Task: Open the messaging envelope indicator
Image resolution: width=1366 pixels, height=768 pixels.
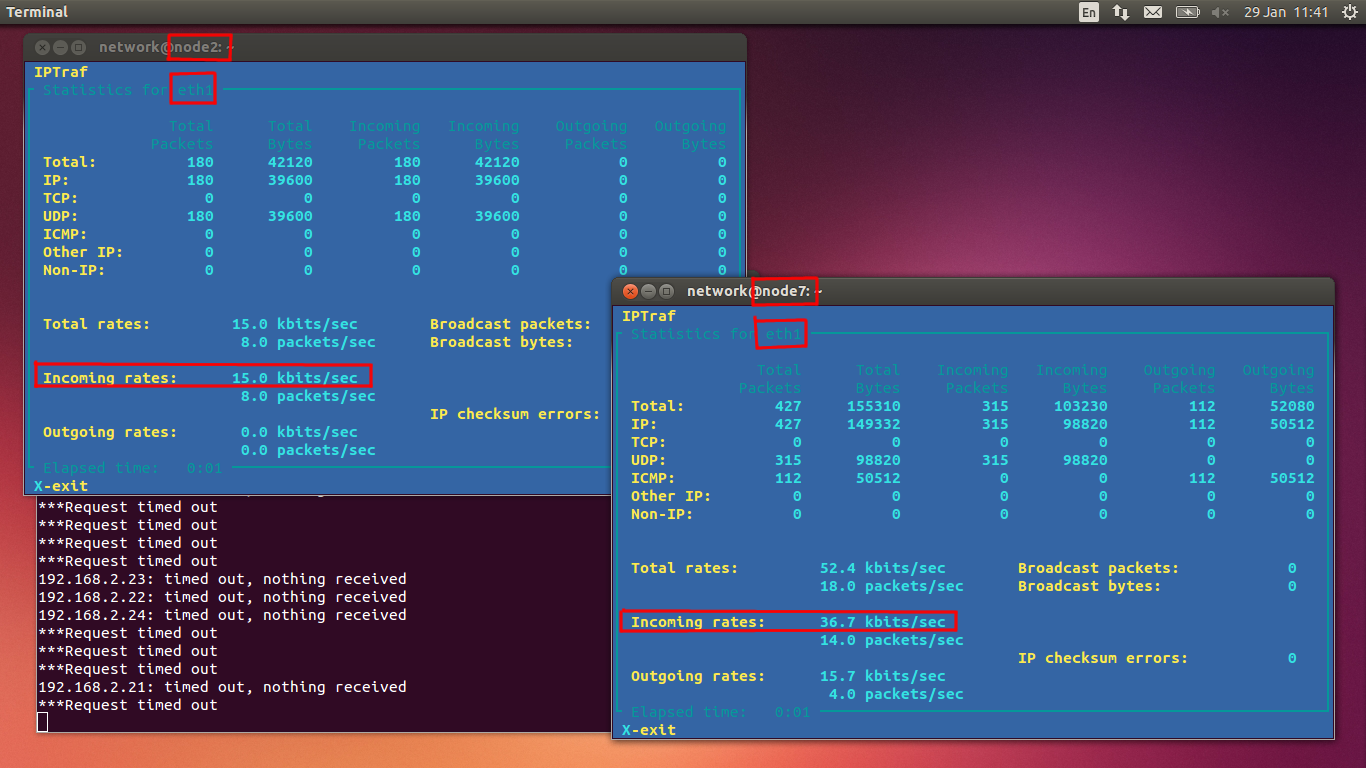Action: coord(1153,12)
